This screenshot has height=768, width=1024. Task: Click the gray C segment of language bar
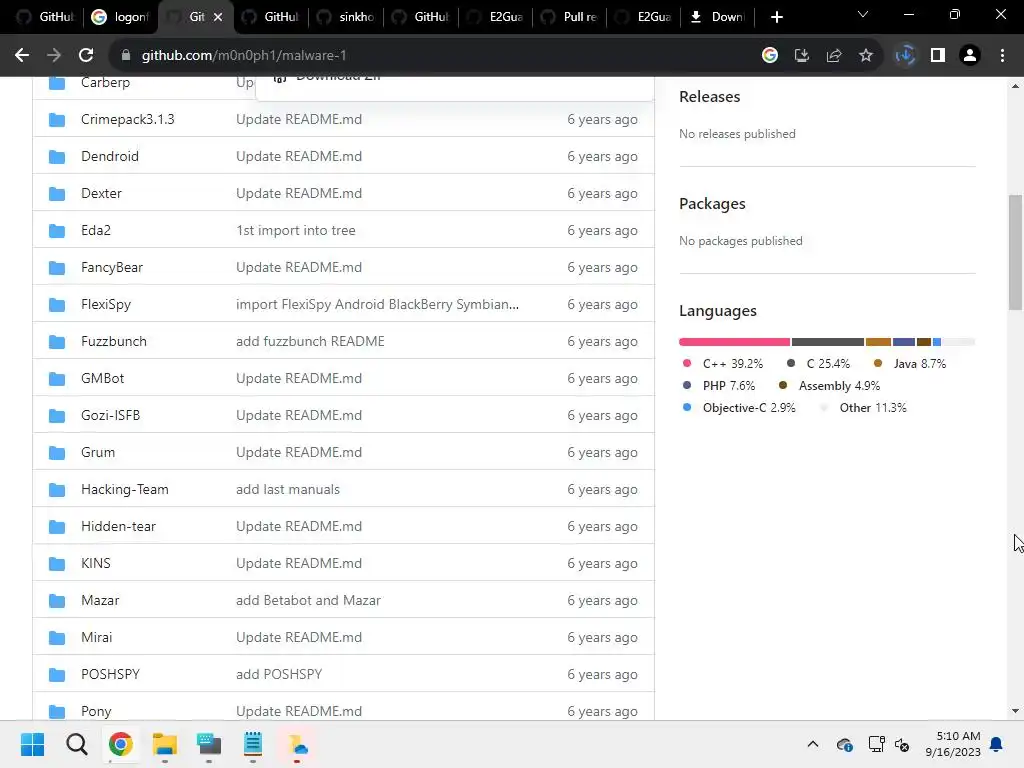pyautogui.click(x=827, y=342)
